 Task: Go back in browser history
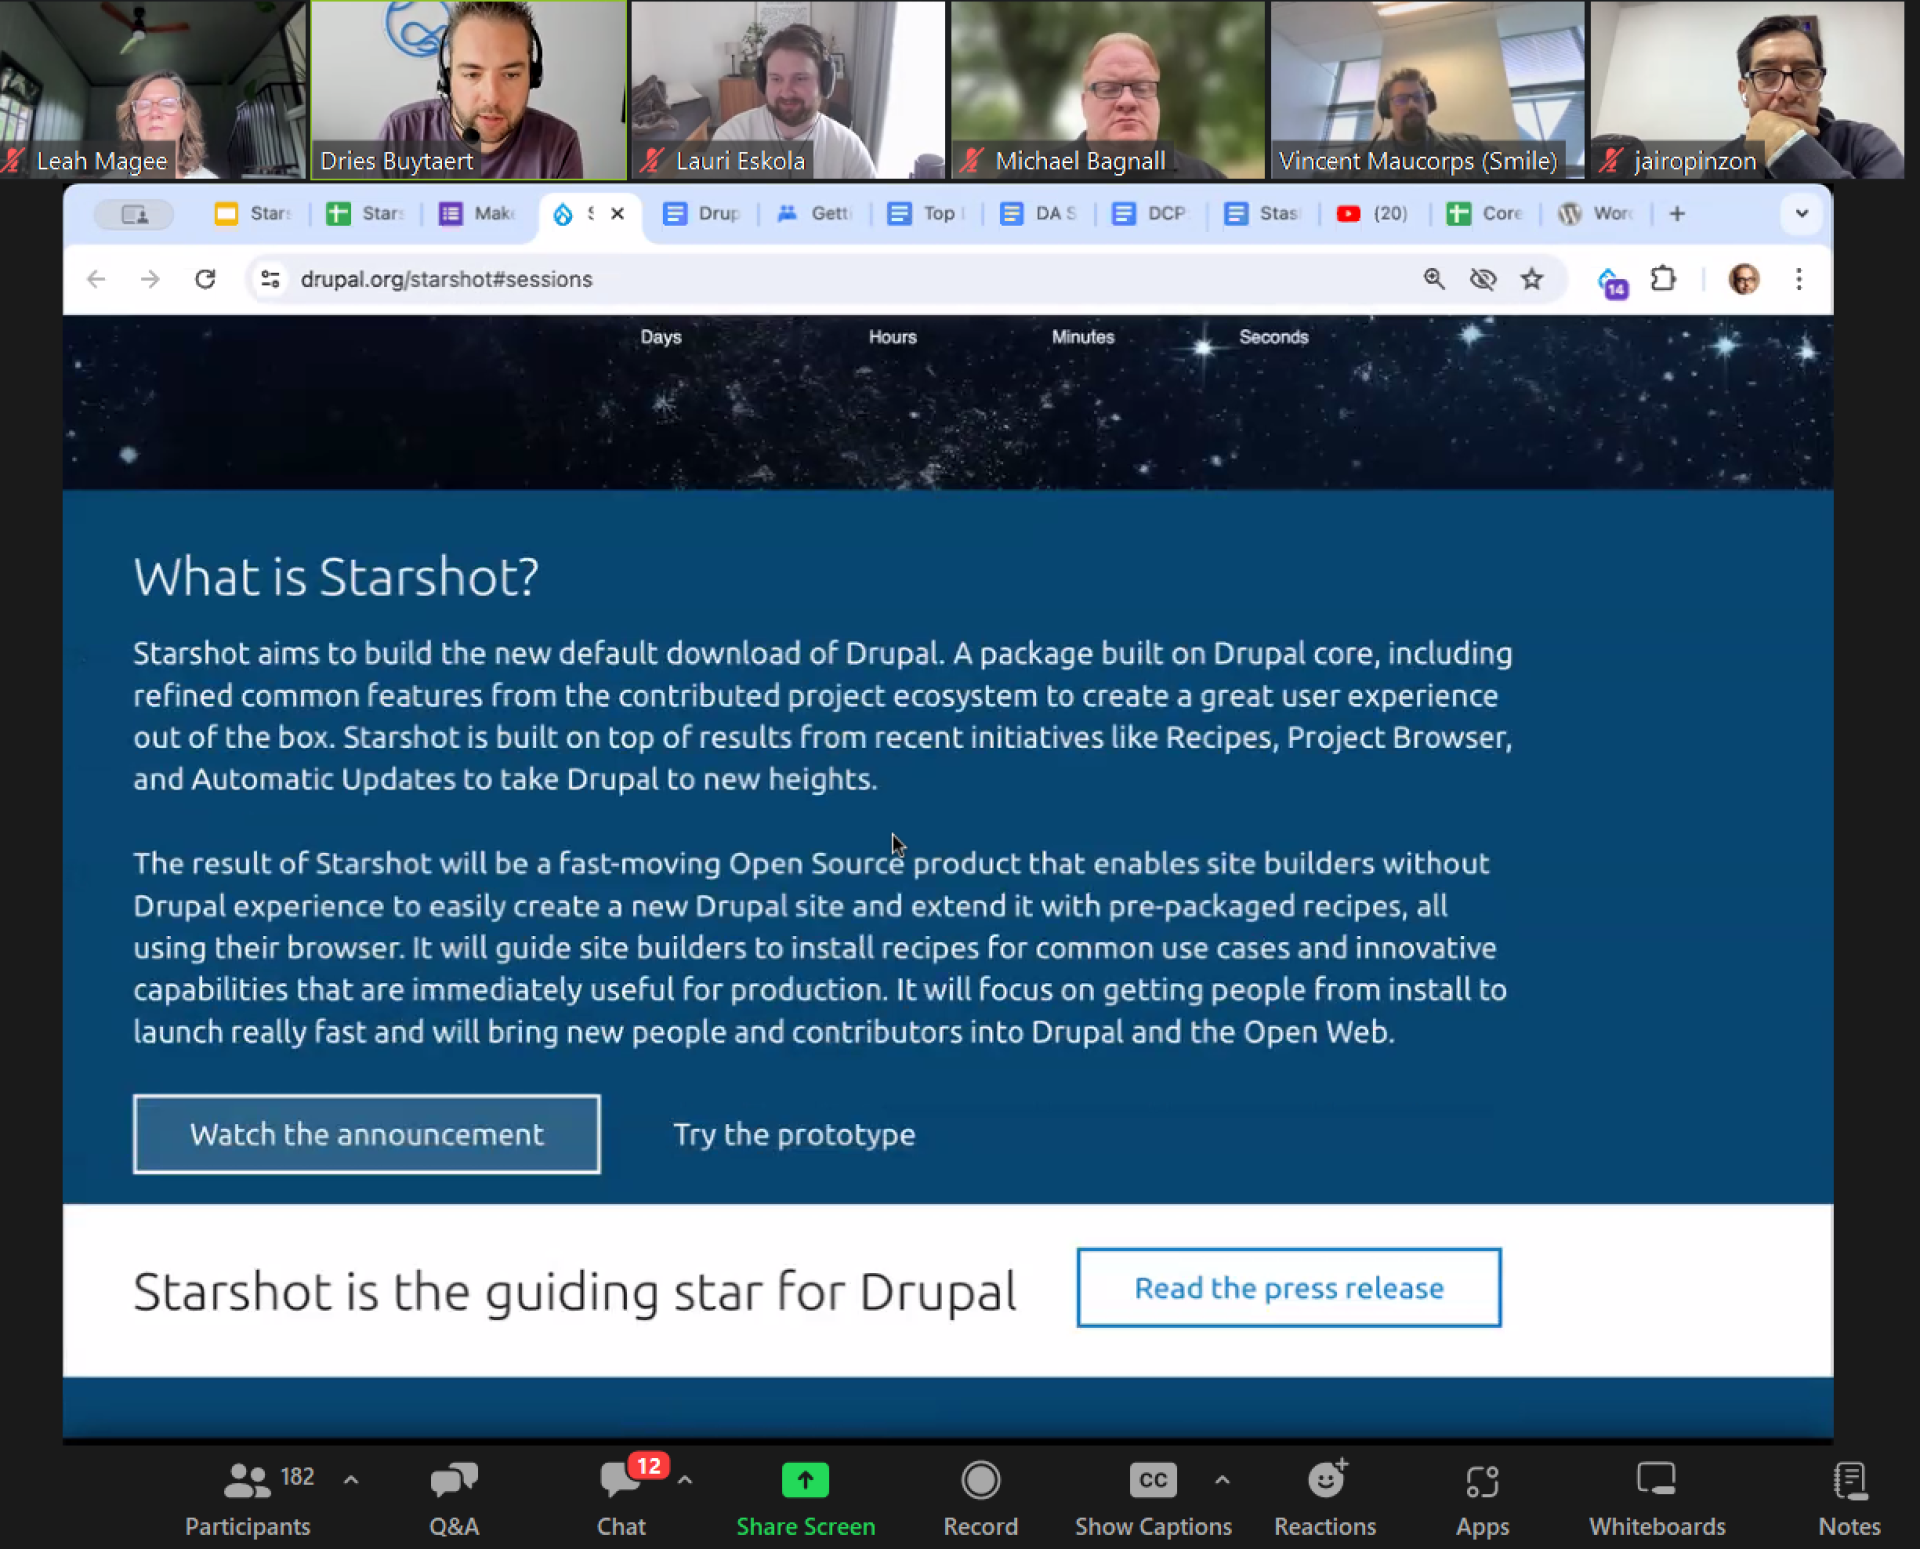pos(96,279)
